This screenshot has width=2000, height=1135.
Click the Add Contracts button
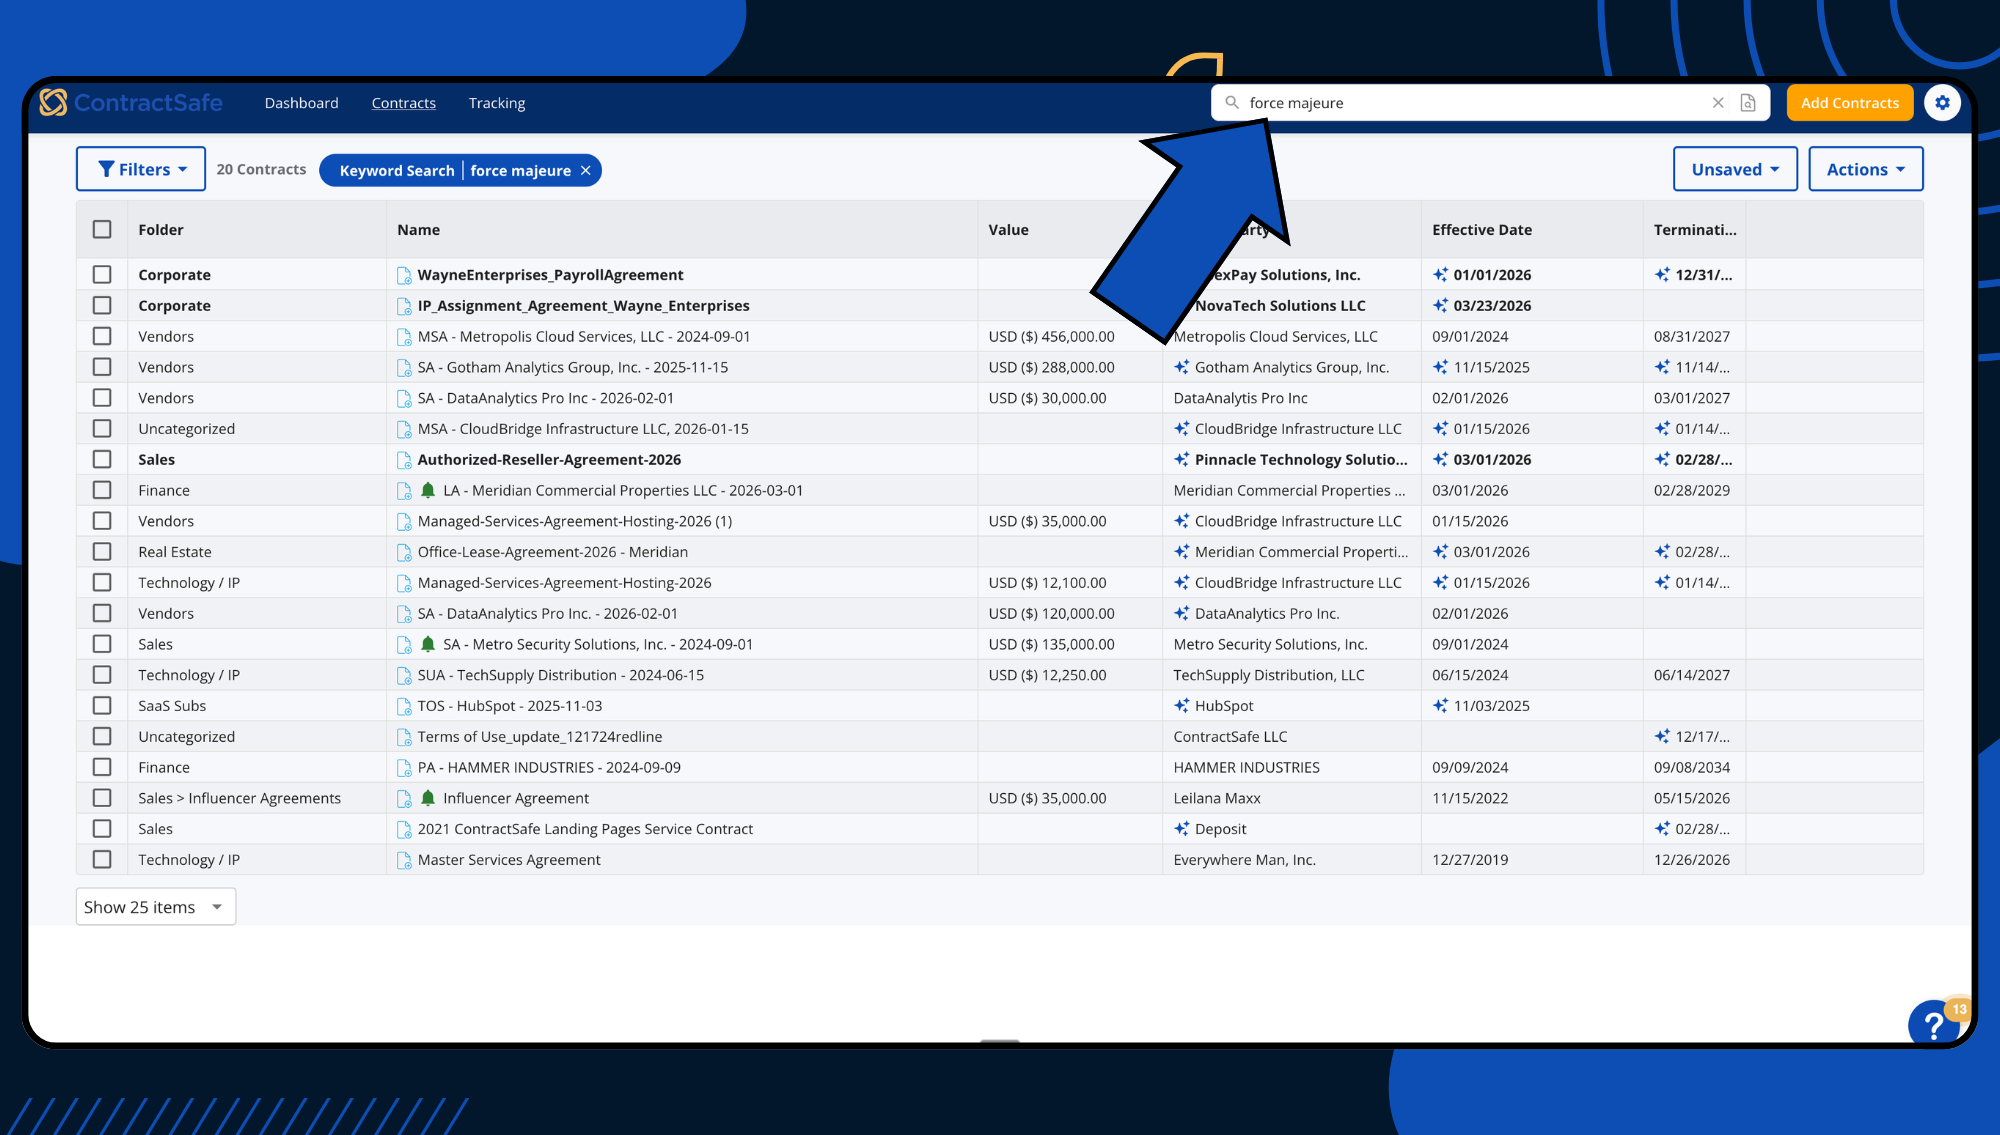(x=1849, y=103)
